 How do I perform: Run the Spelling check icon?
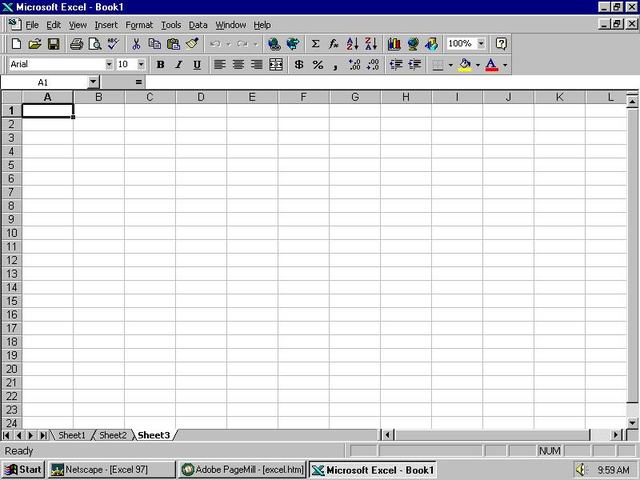click(113, 44)
